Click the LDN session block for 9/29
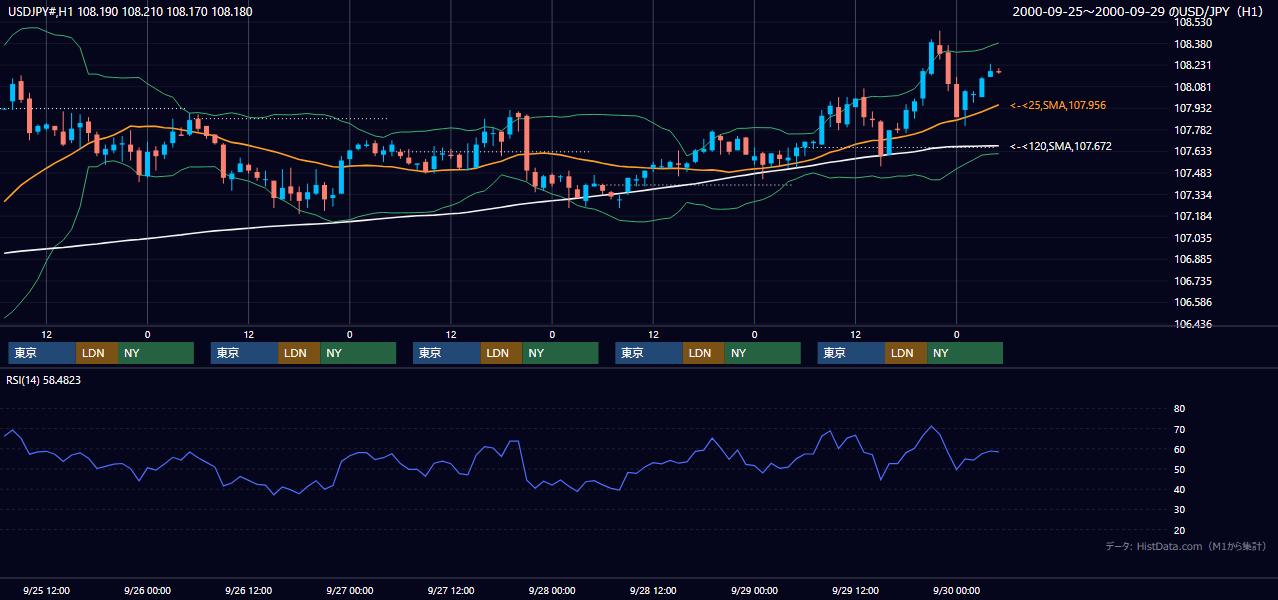This screenshot has width=1278, height=600. click(906, 353)
